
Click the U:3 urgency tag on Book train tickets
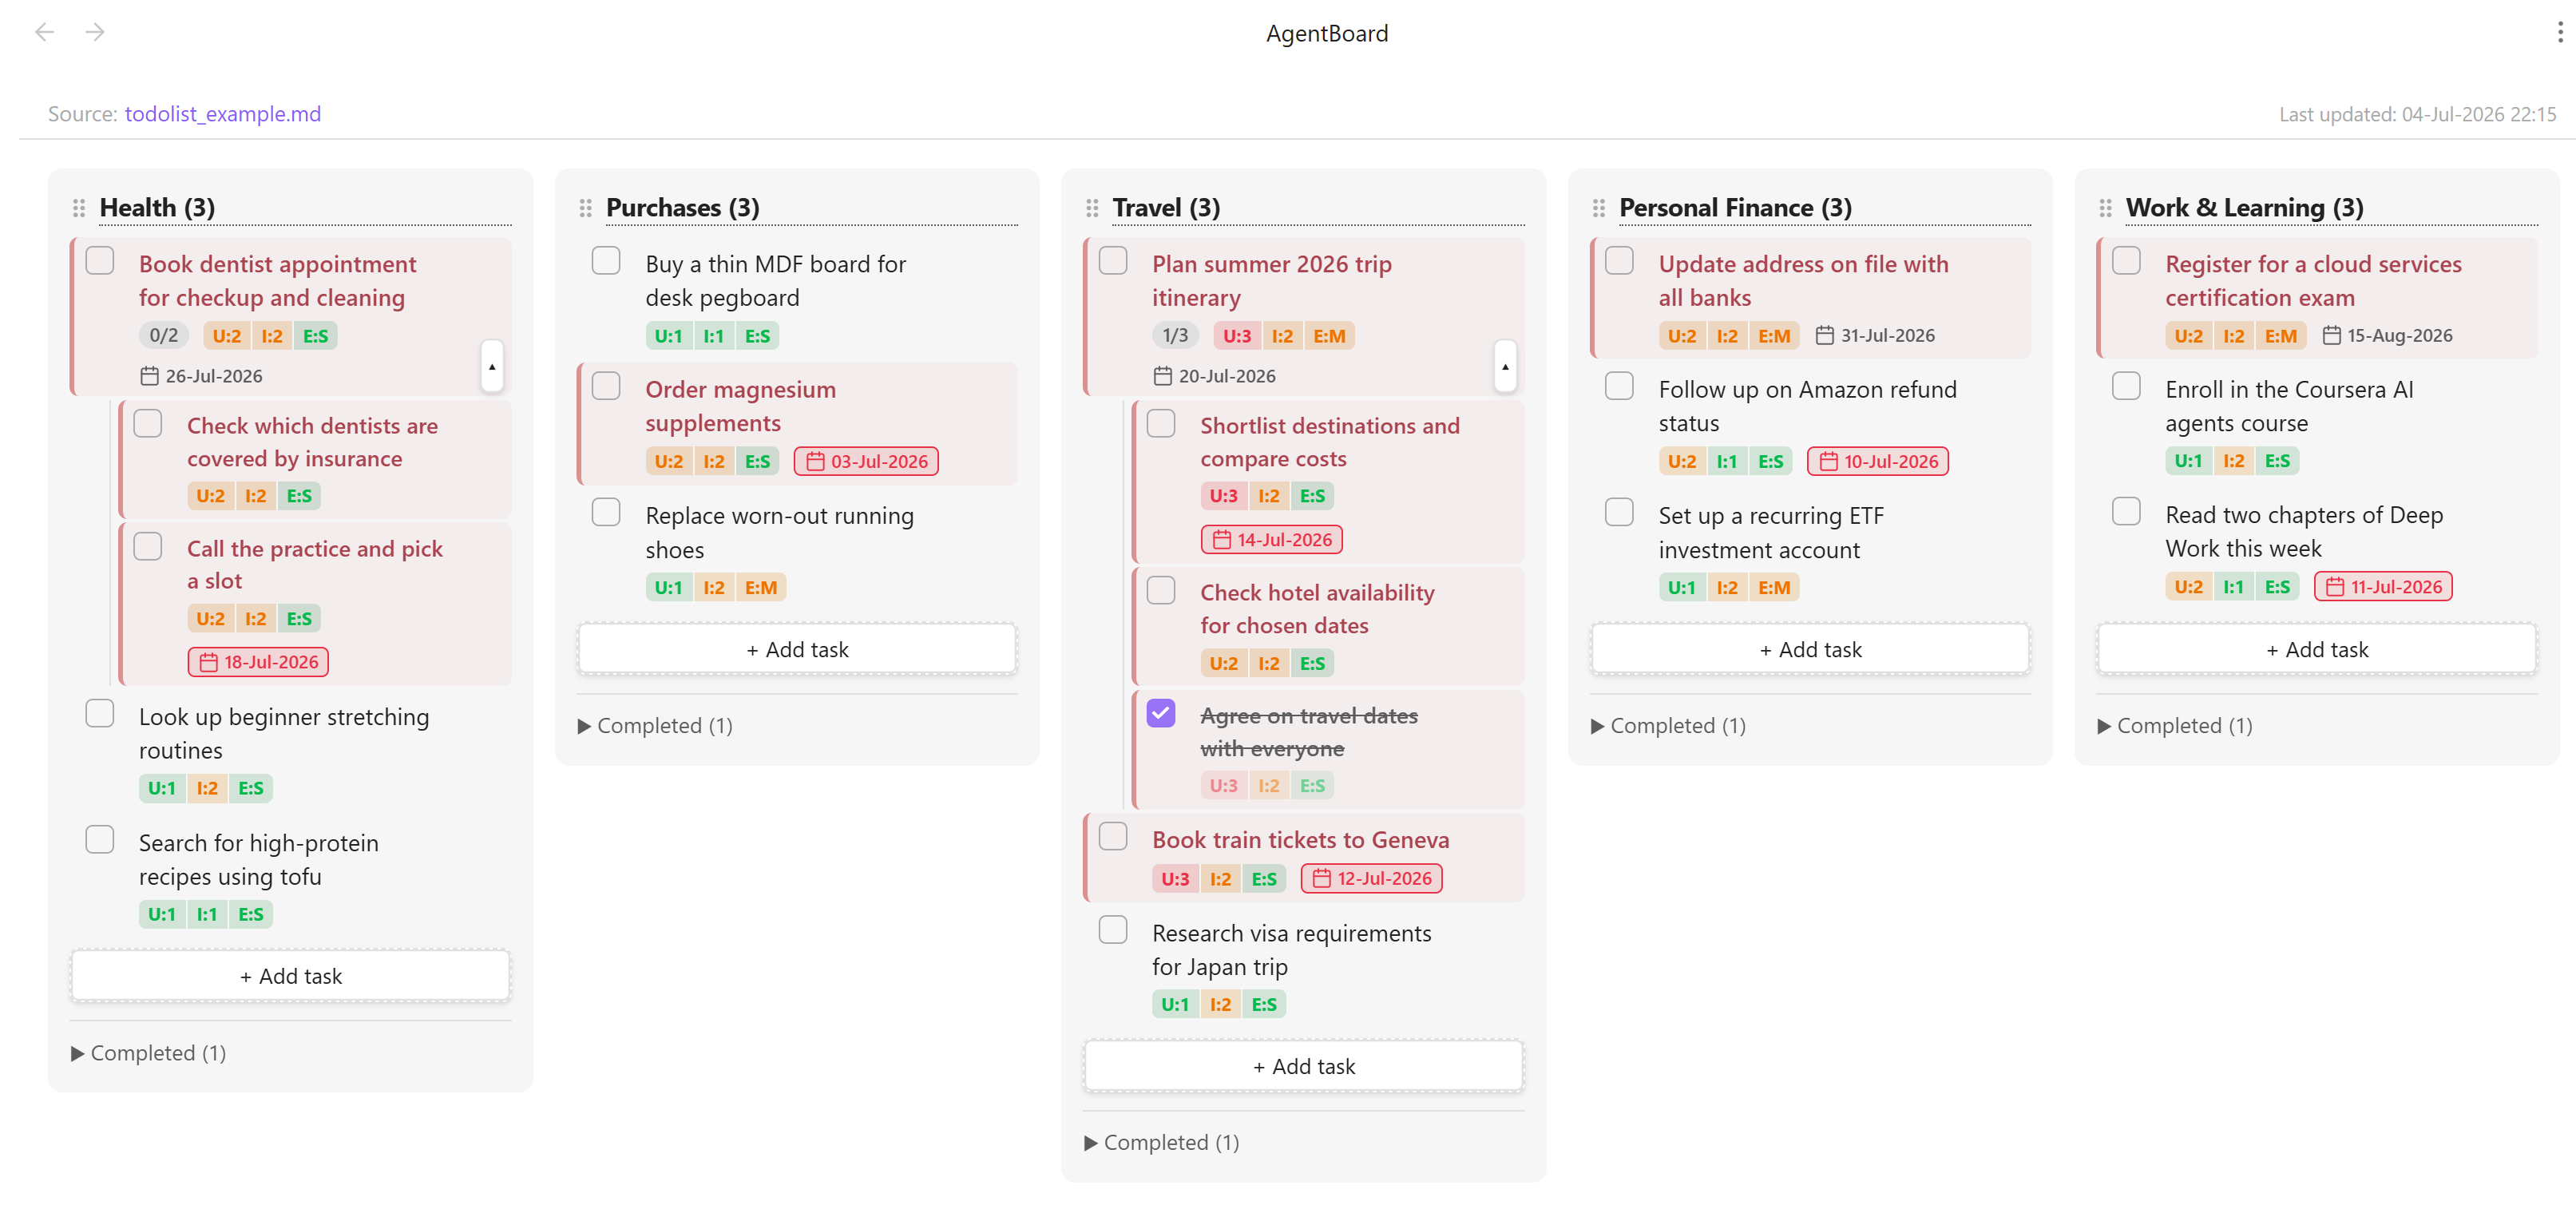1175,878
